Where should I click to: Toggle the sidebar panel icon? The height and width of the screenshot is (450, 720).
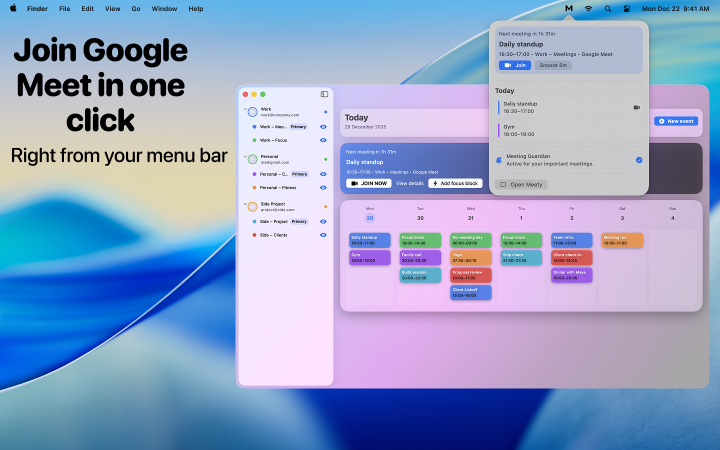[324, 94]
